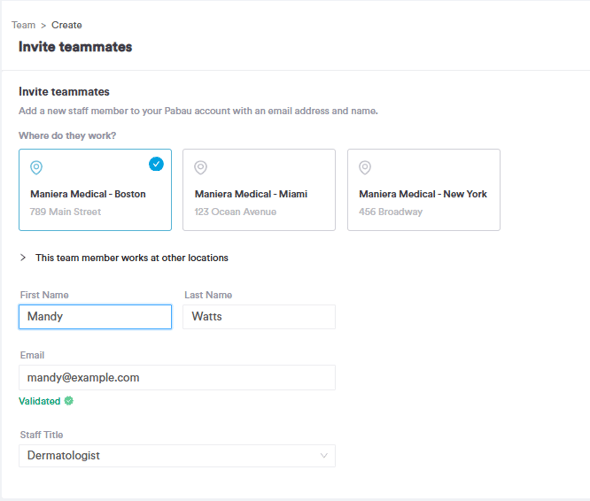Viewport: 590px width, 501px height.
Task: Click the green Validated badge icon
Action: (x=69, y=401)
